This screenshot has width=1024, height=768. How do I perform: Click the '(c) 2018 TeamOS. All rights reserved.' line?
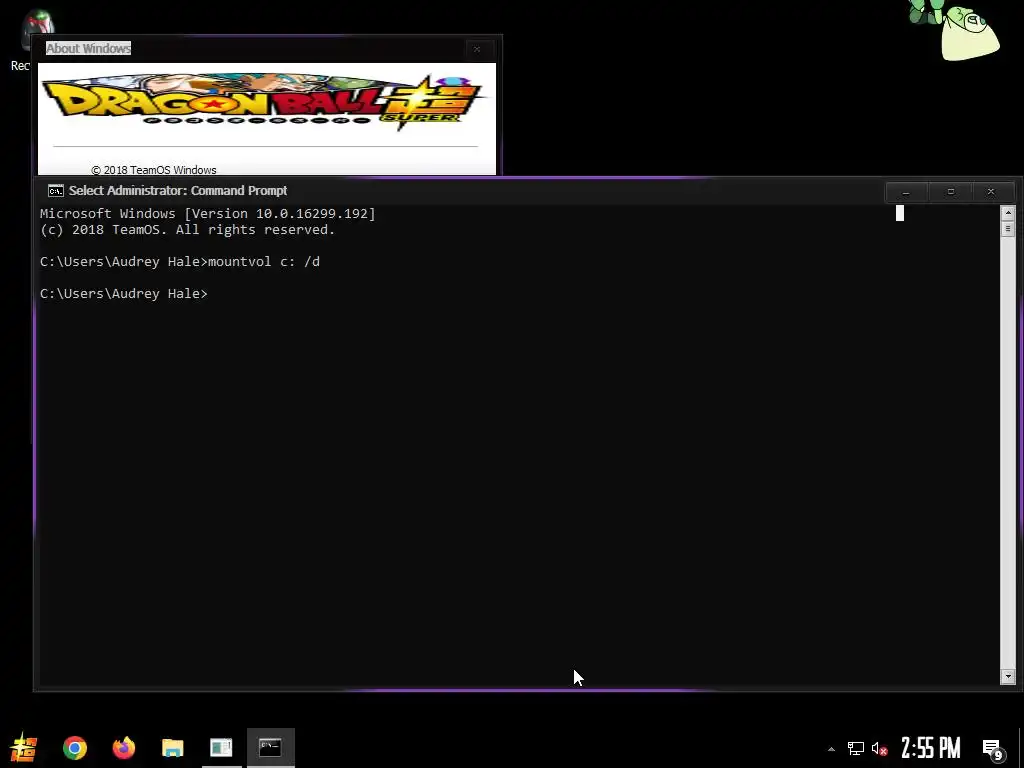[187, 230]
